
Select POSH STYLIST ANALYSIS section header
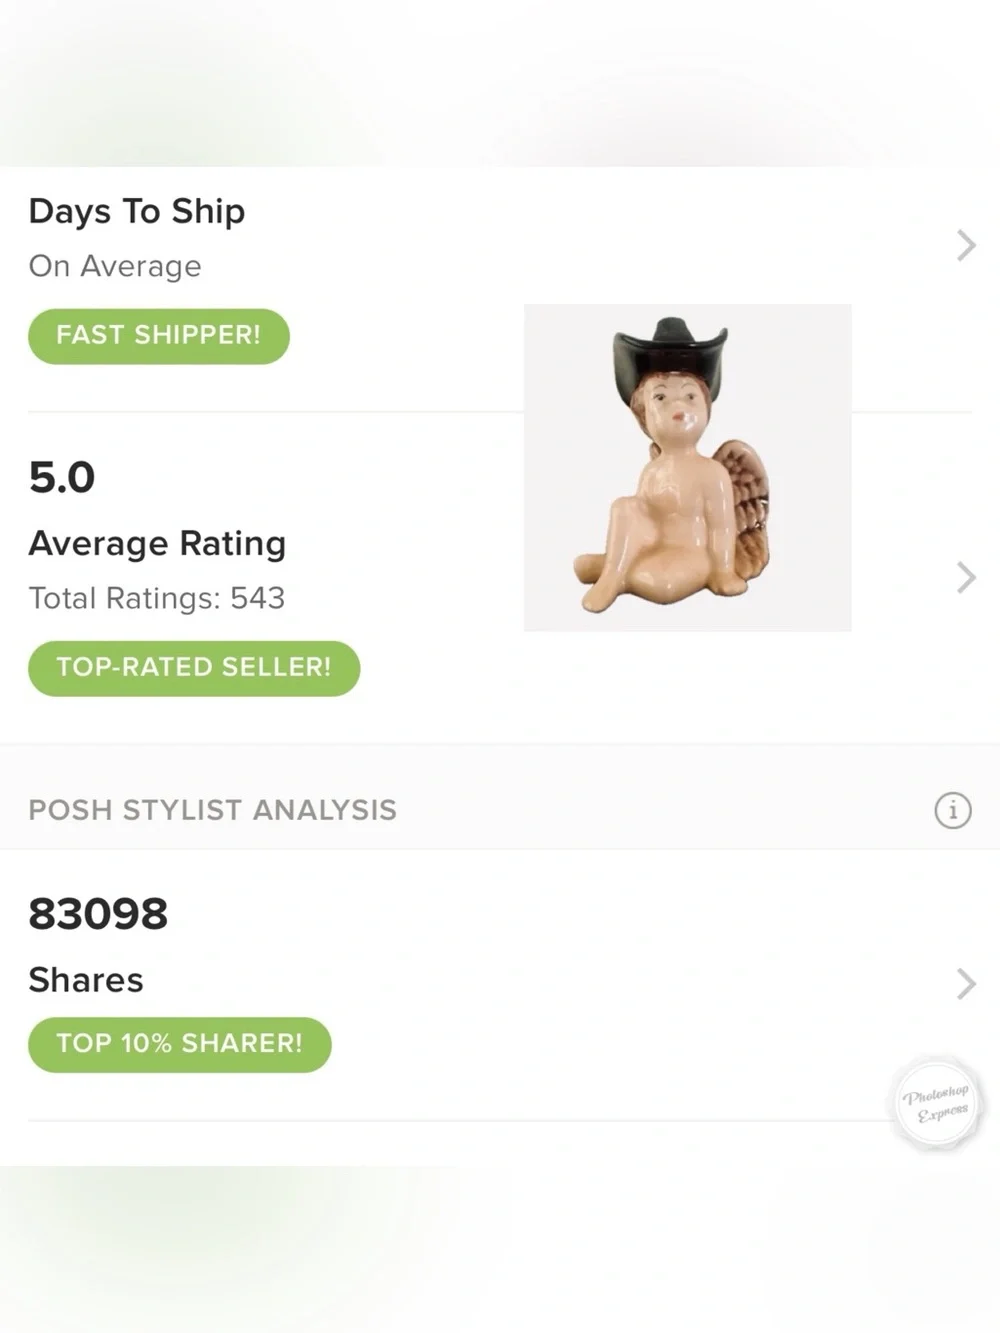[213, 810]
